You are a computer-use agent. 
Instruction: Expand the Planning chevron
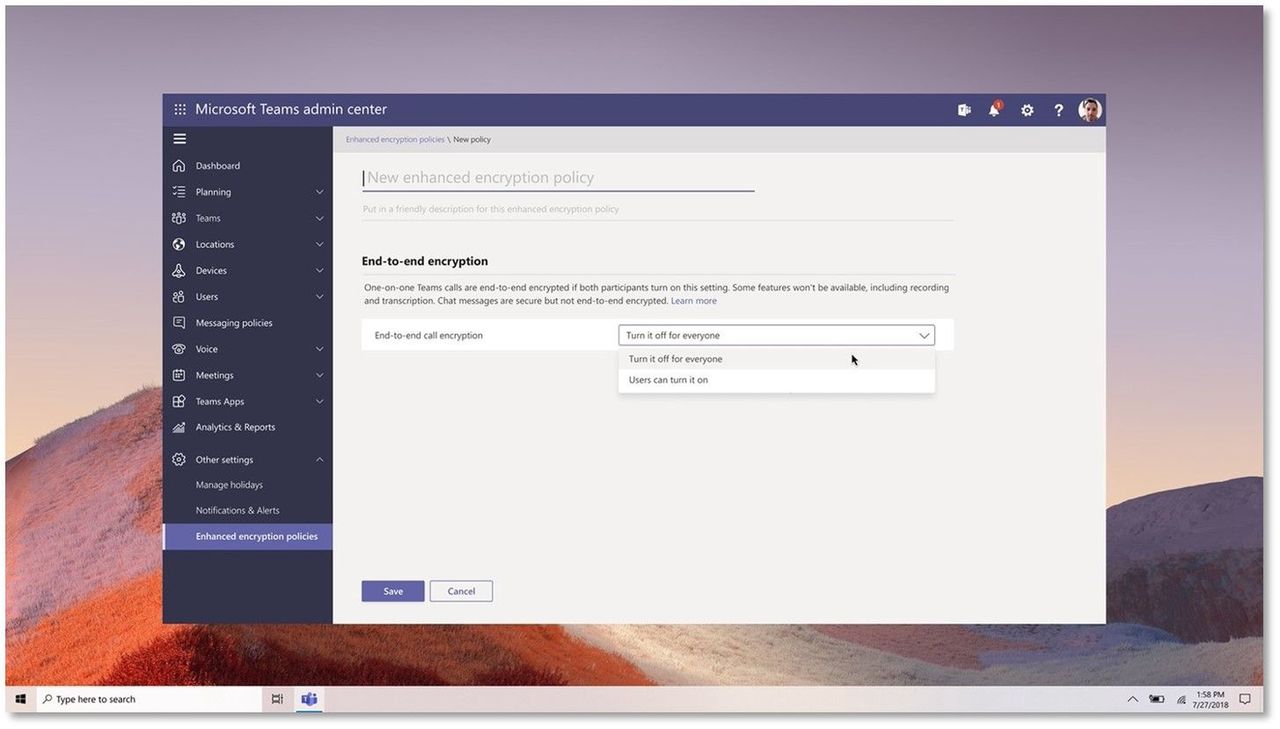[320, 192]
